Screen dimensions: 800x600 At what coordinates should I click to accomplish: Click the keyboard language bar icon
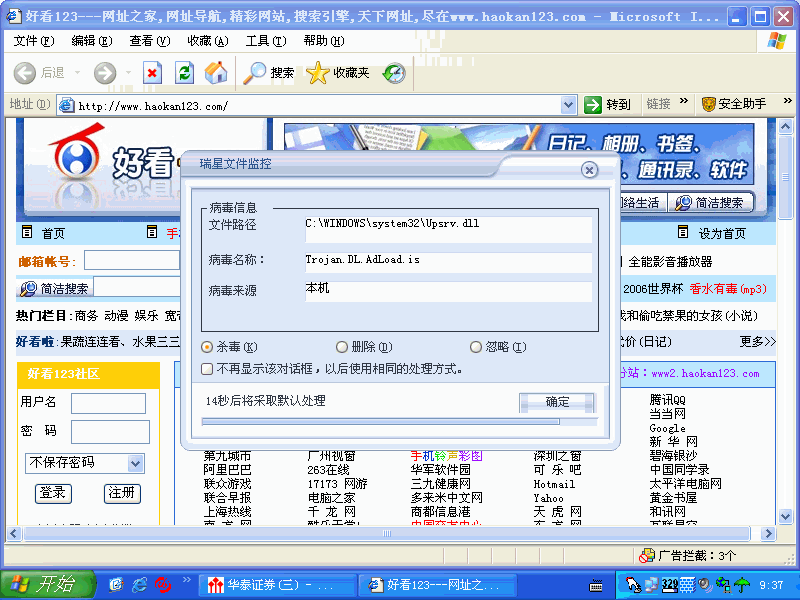(x=595, y=586)
